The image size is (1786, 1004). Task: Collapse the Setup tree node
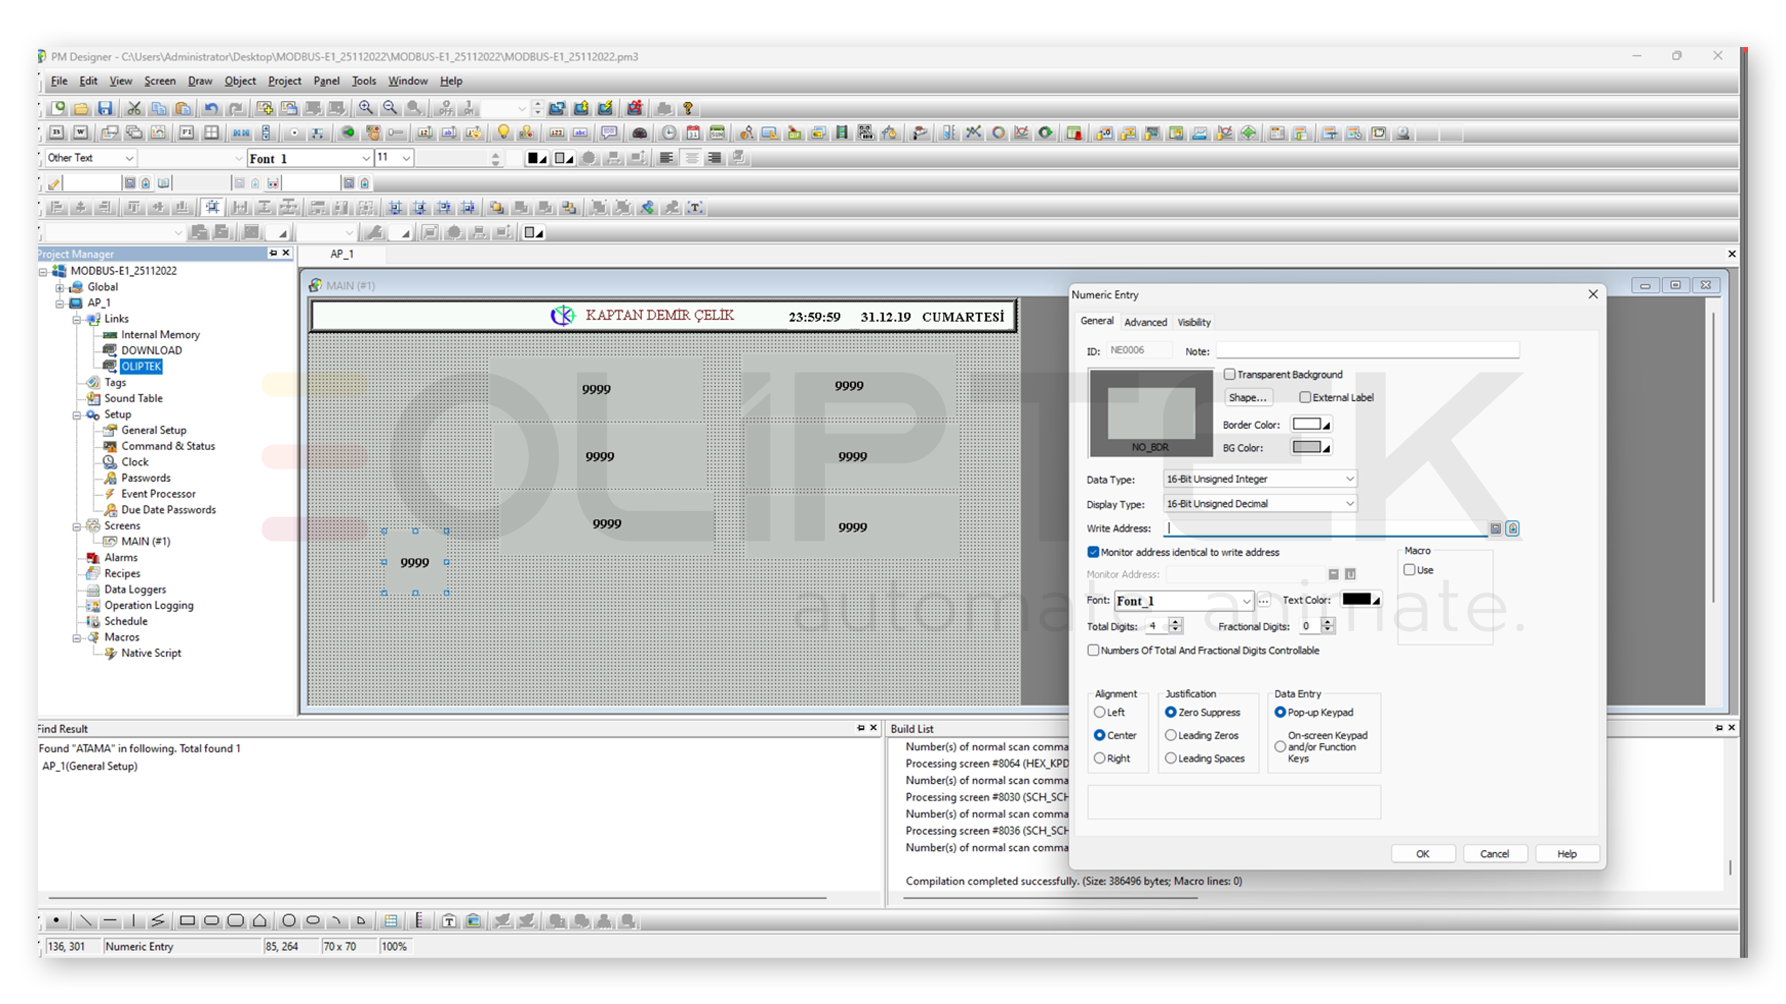point(77,415)
